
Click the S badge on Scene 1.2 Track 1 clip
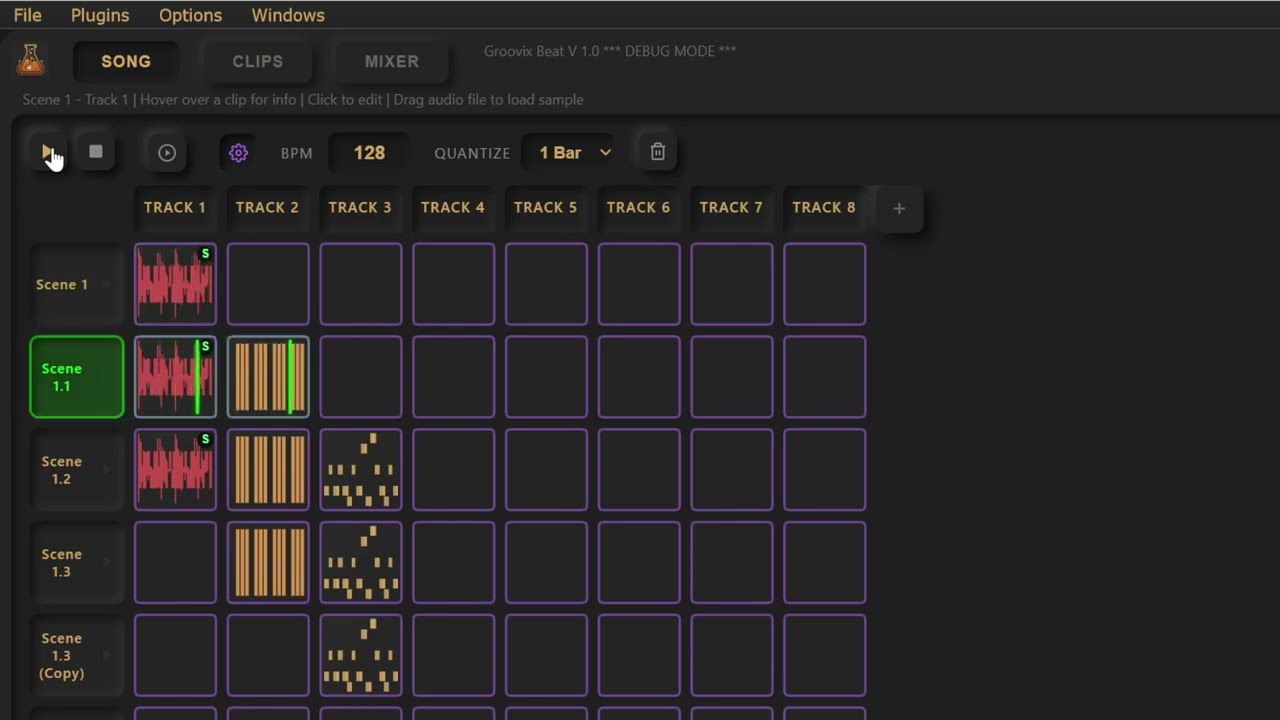point(206,440)
